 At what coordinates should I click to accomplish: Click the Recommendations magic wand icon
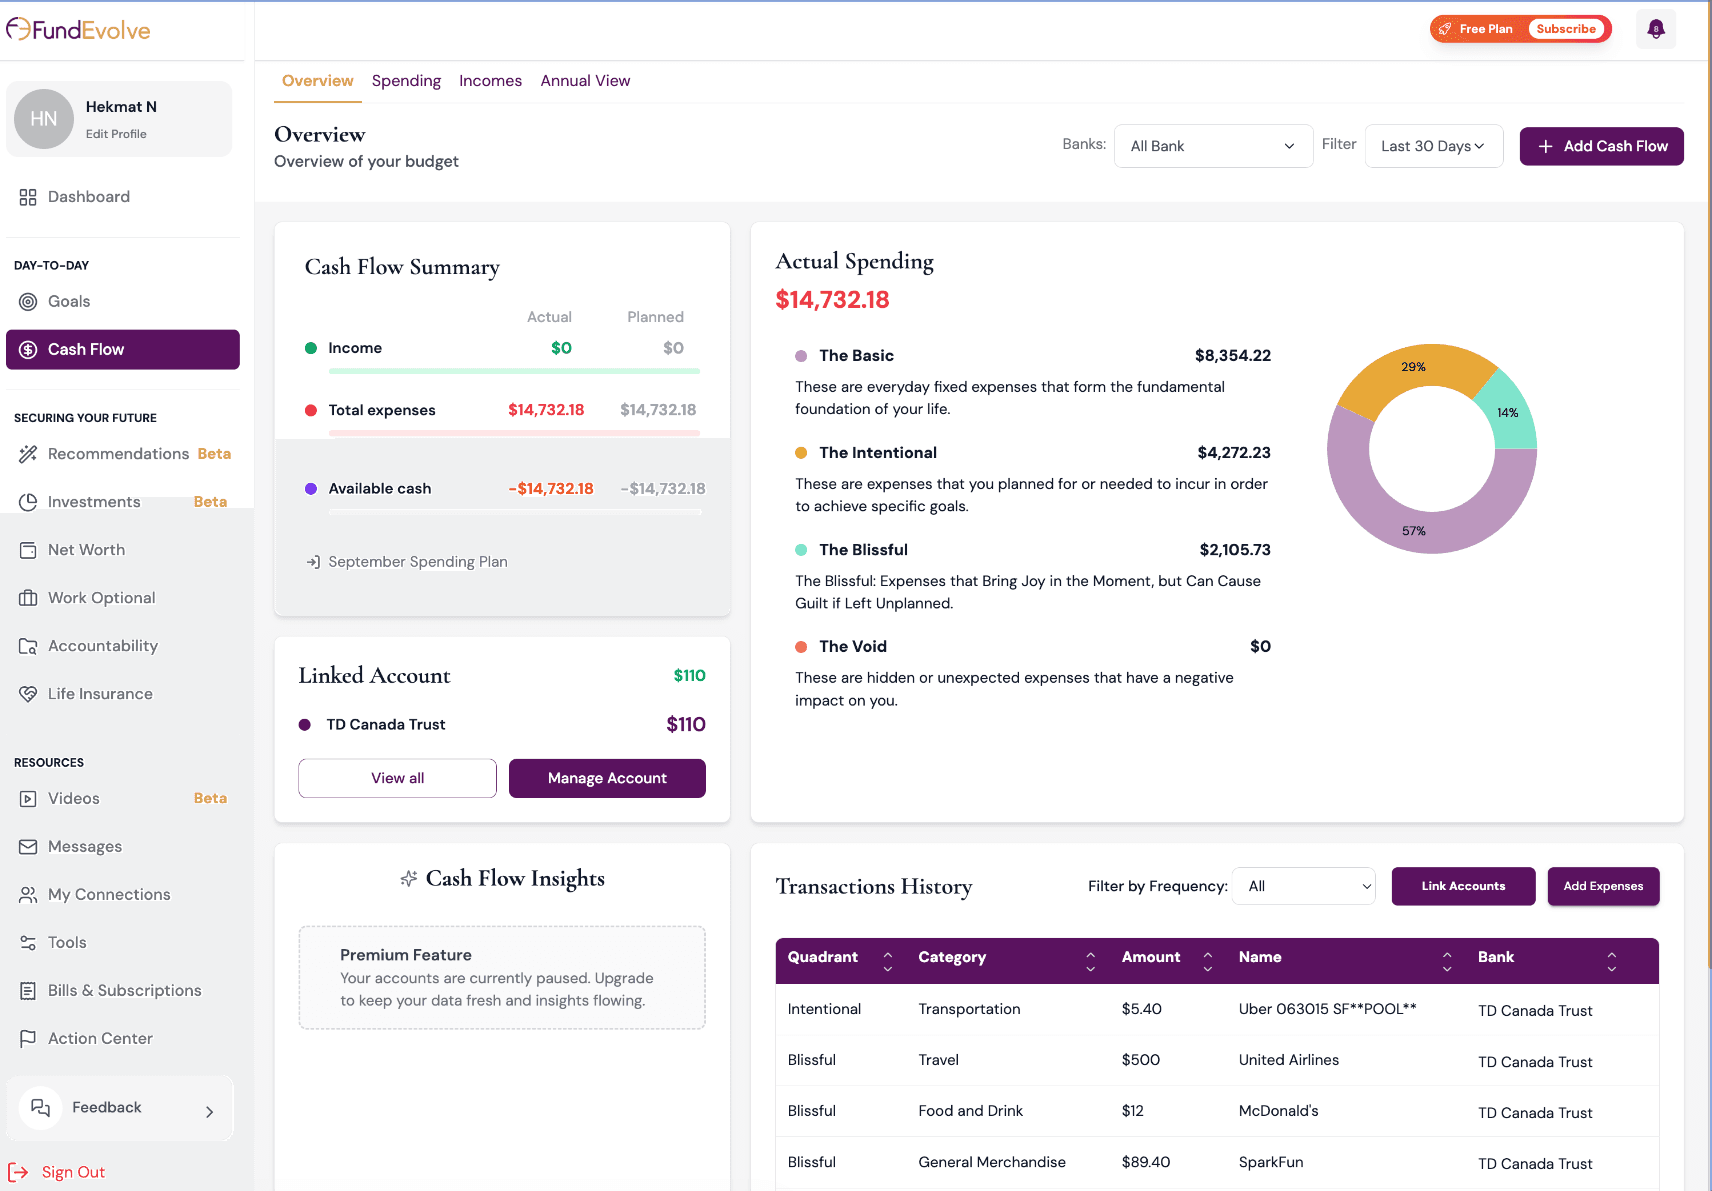click(x=28, y=454)
